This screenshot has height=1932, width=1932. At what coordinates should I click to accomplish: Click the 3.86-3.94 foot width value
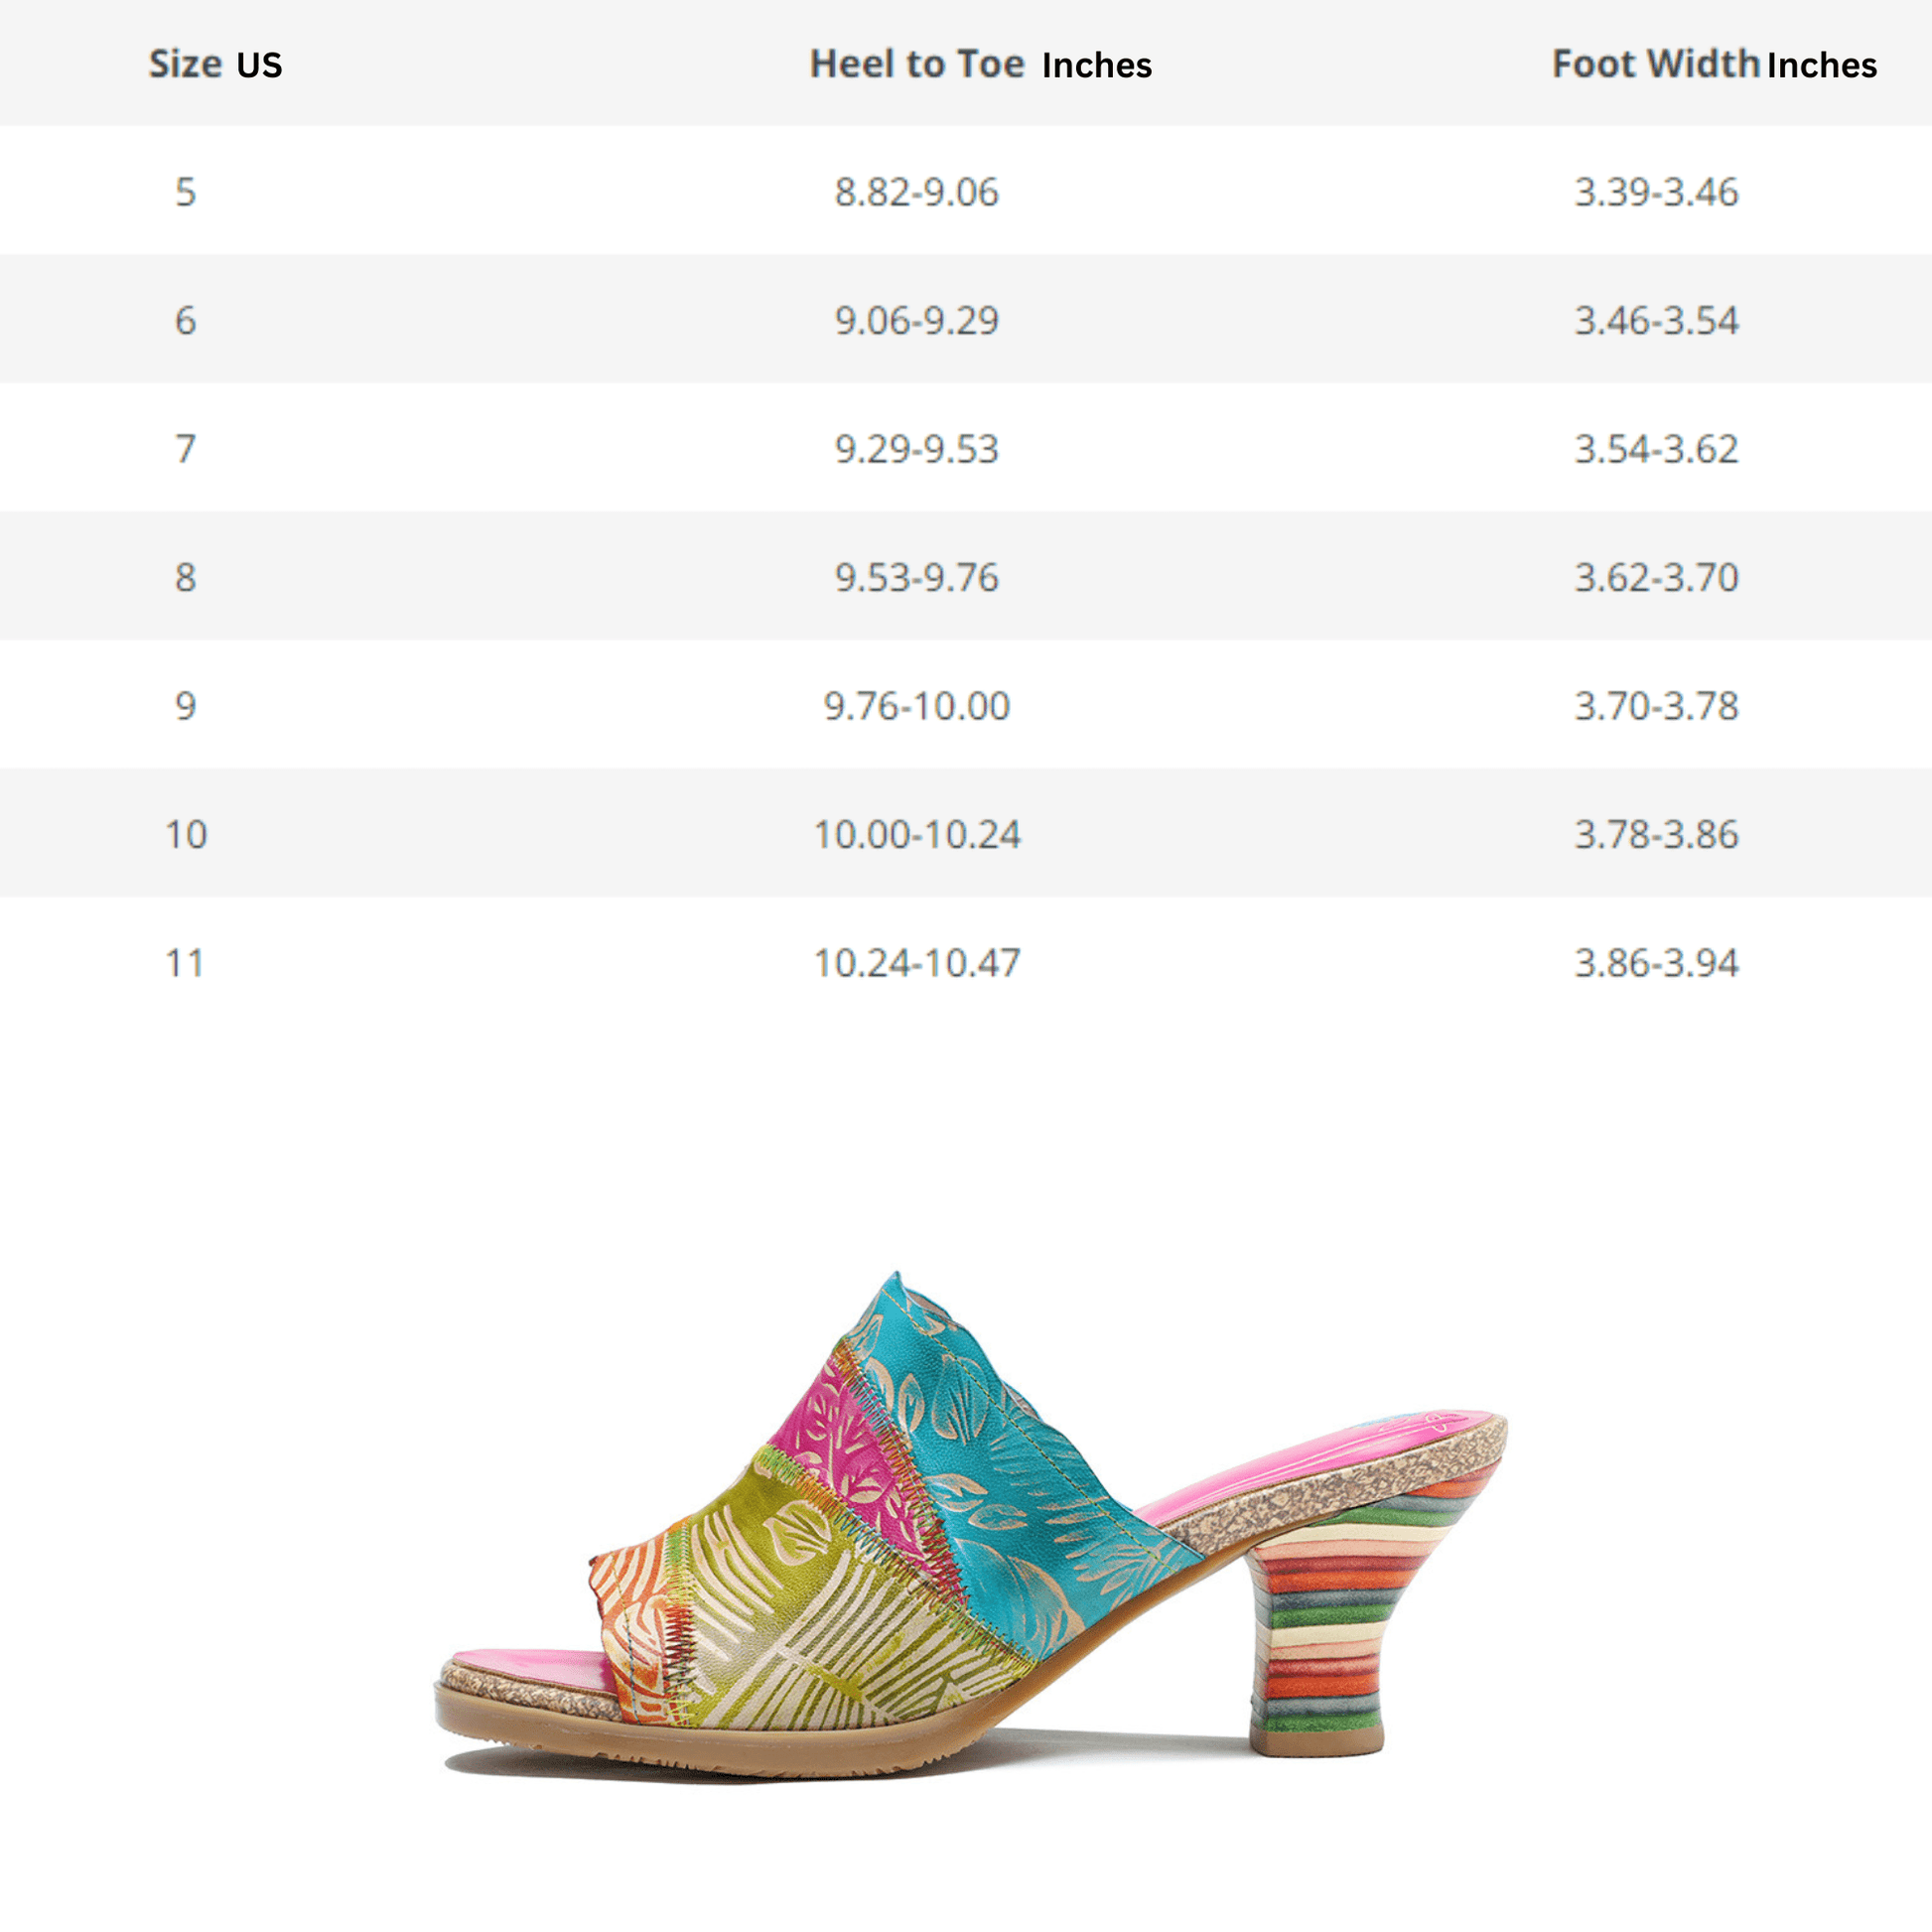1656,962
